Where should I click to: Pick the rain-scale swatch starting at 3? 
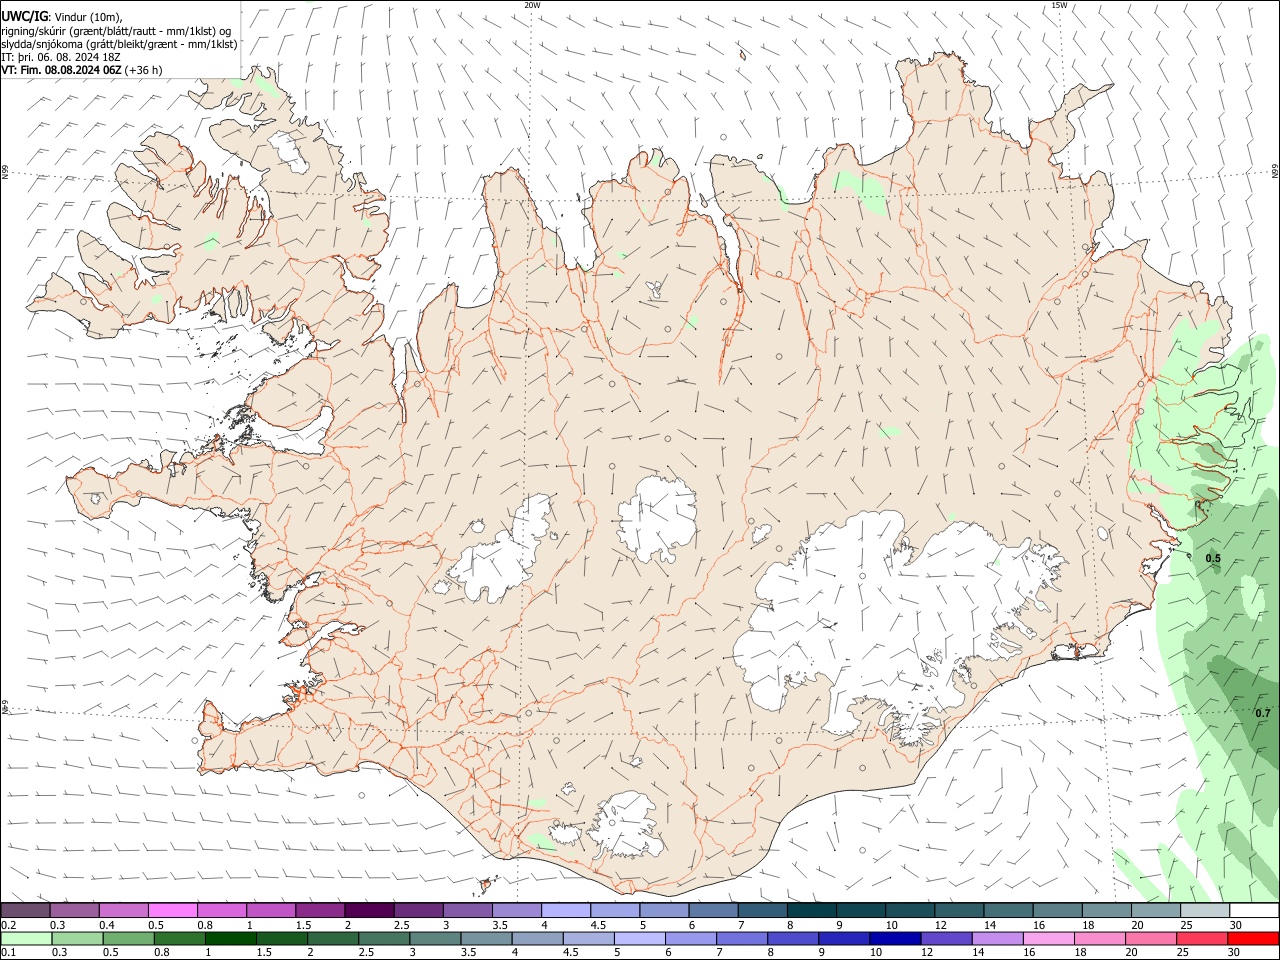pyautogui.click(x=435, y=939)
